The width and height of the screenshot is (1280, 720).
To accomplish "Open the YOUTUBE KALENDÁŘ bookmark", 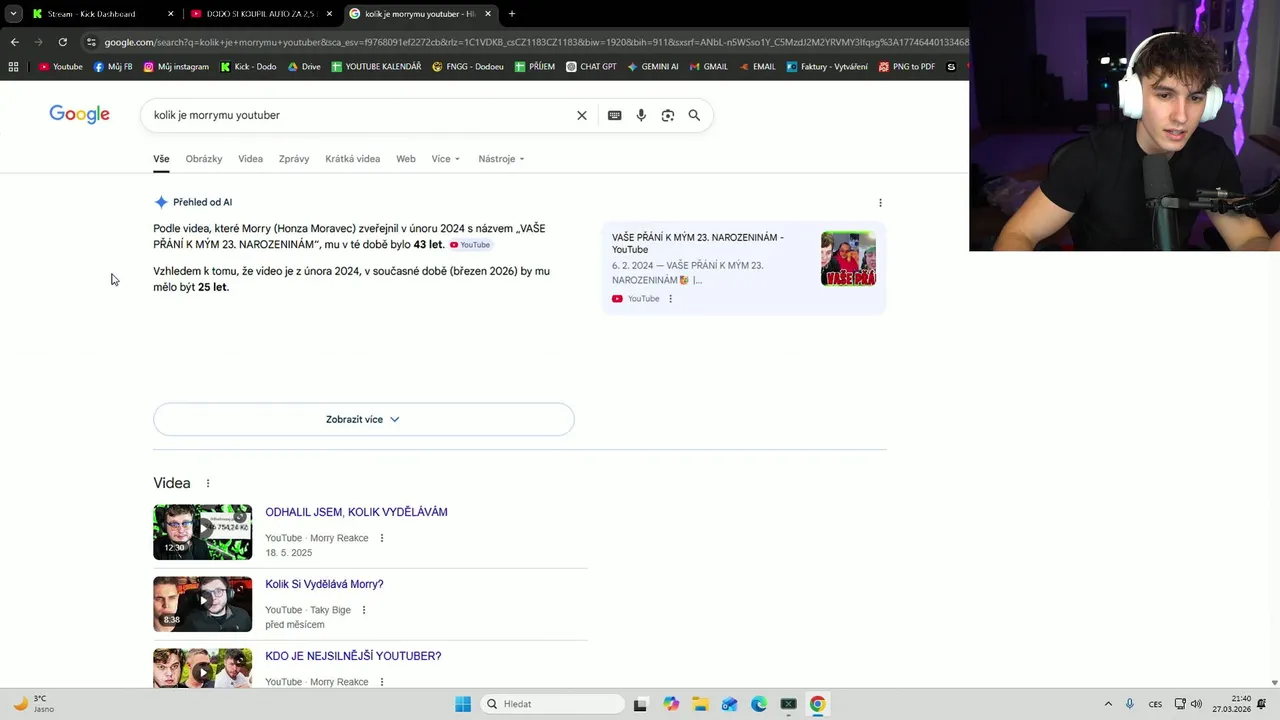I will click(x=376, y=67).
